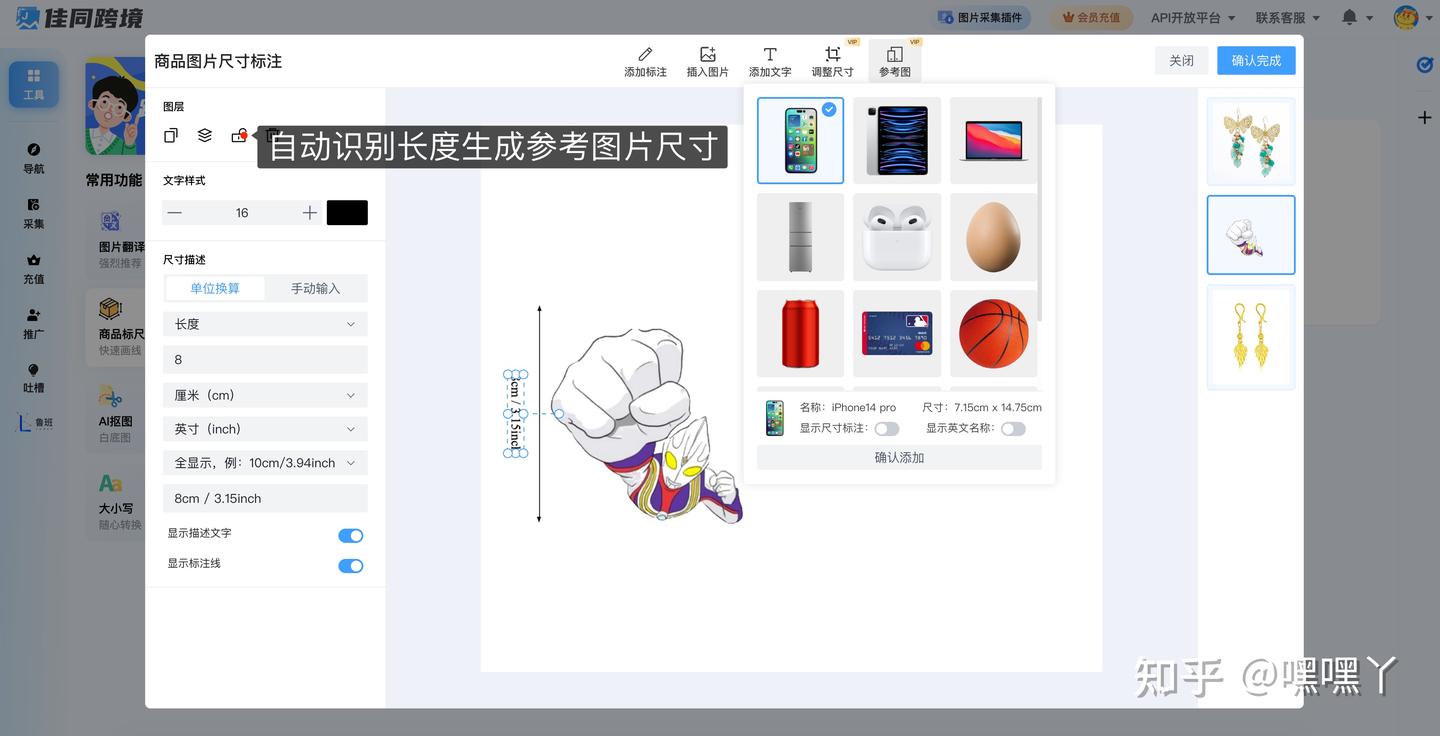The height and width of the screenshot is (736, 1440).
Task: Duplicate the layer via copy icon
Action: 170,135
